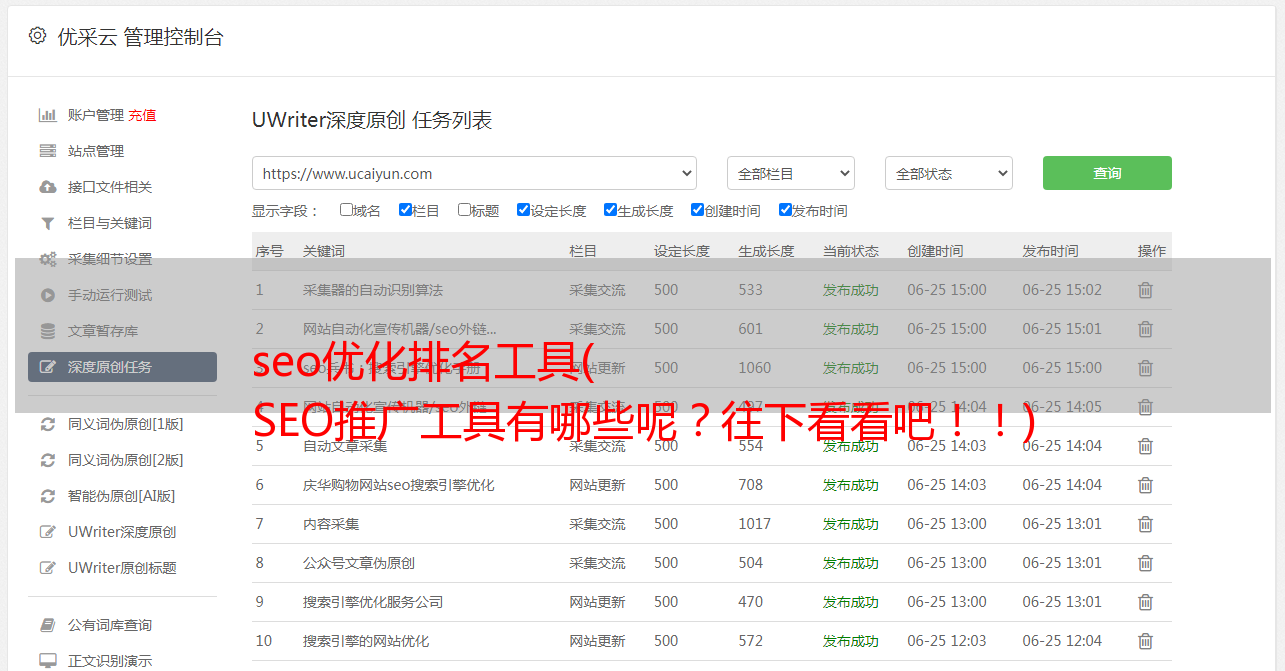Click the 同义词伪原创[2版] refresh icon

[47, 460]
